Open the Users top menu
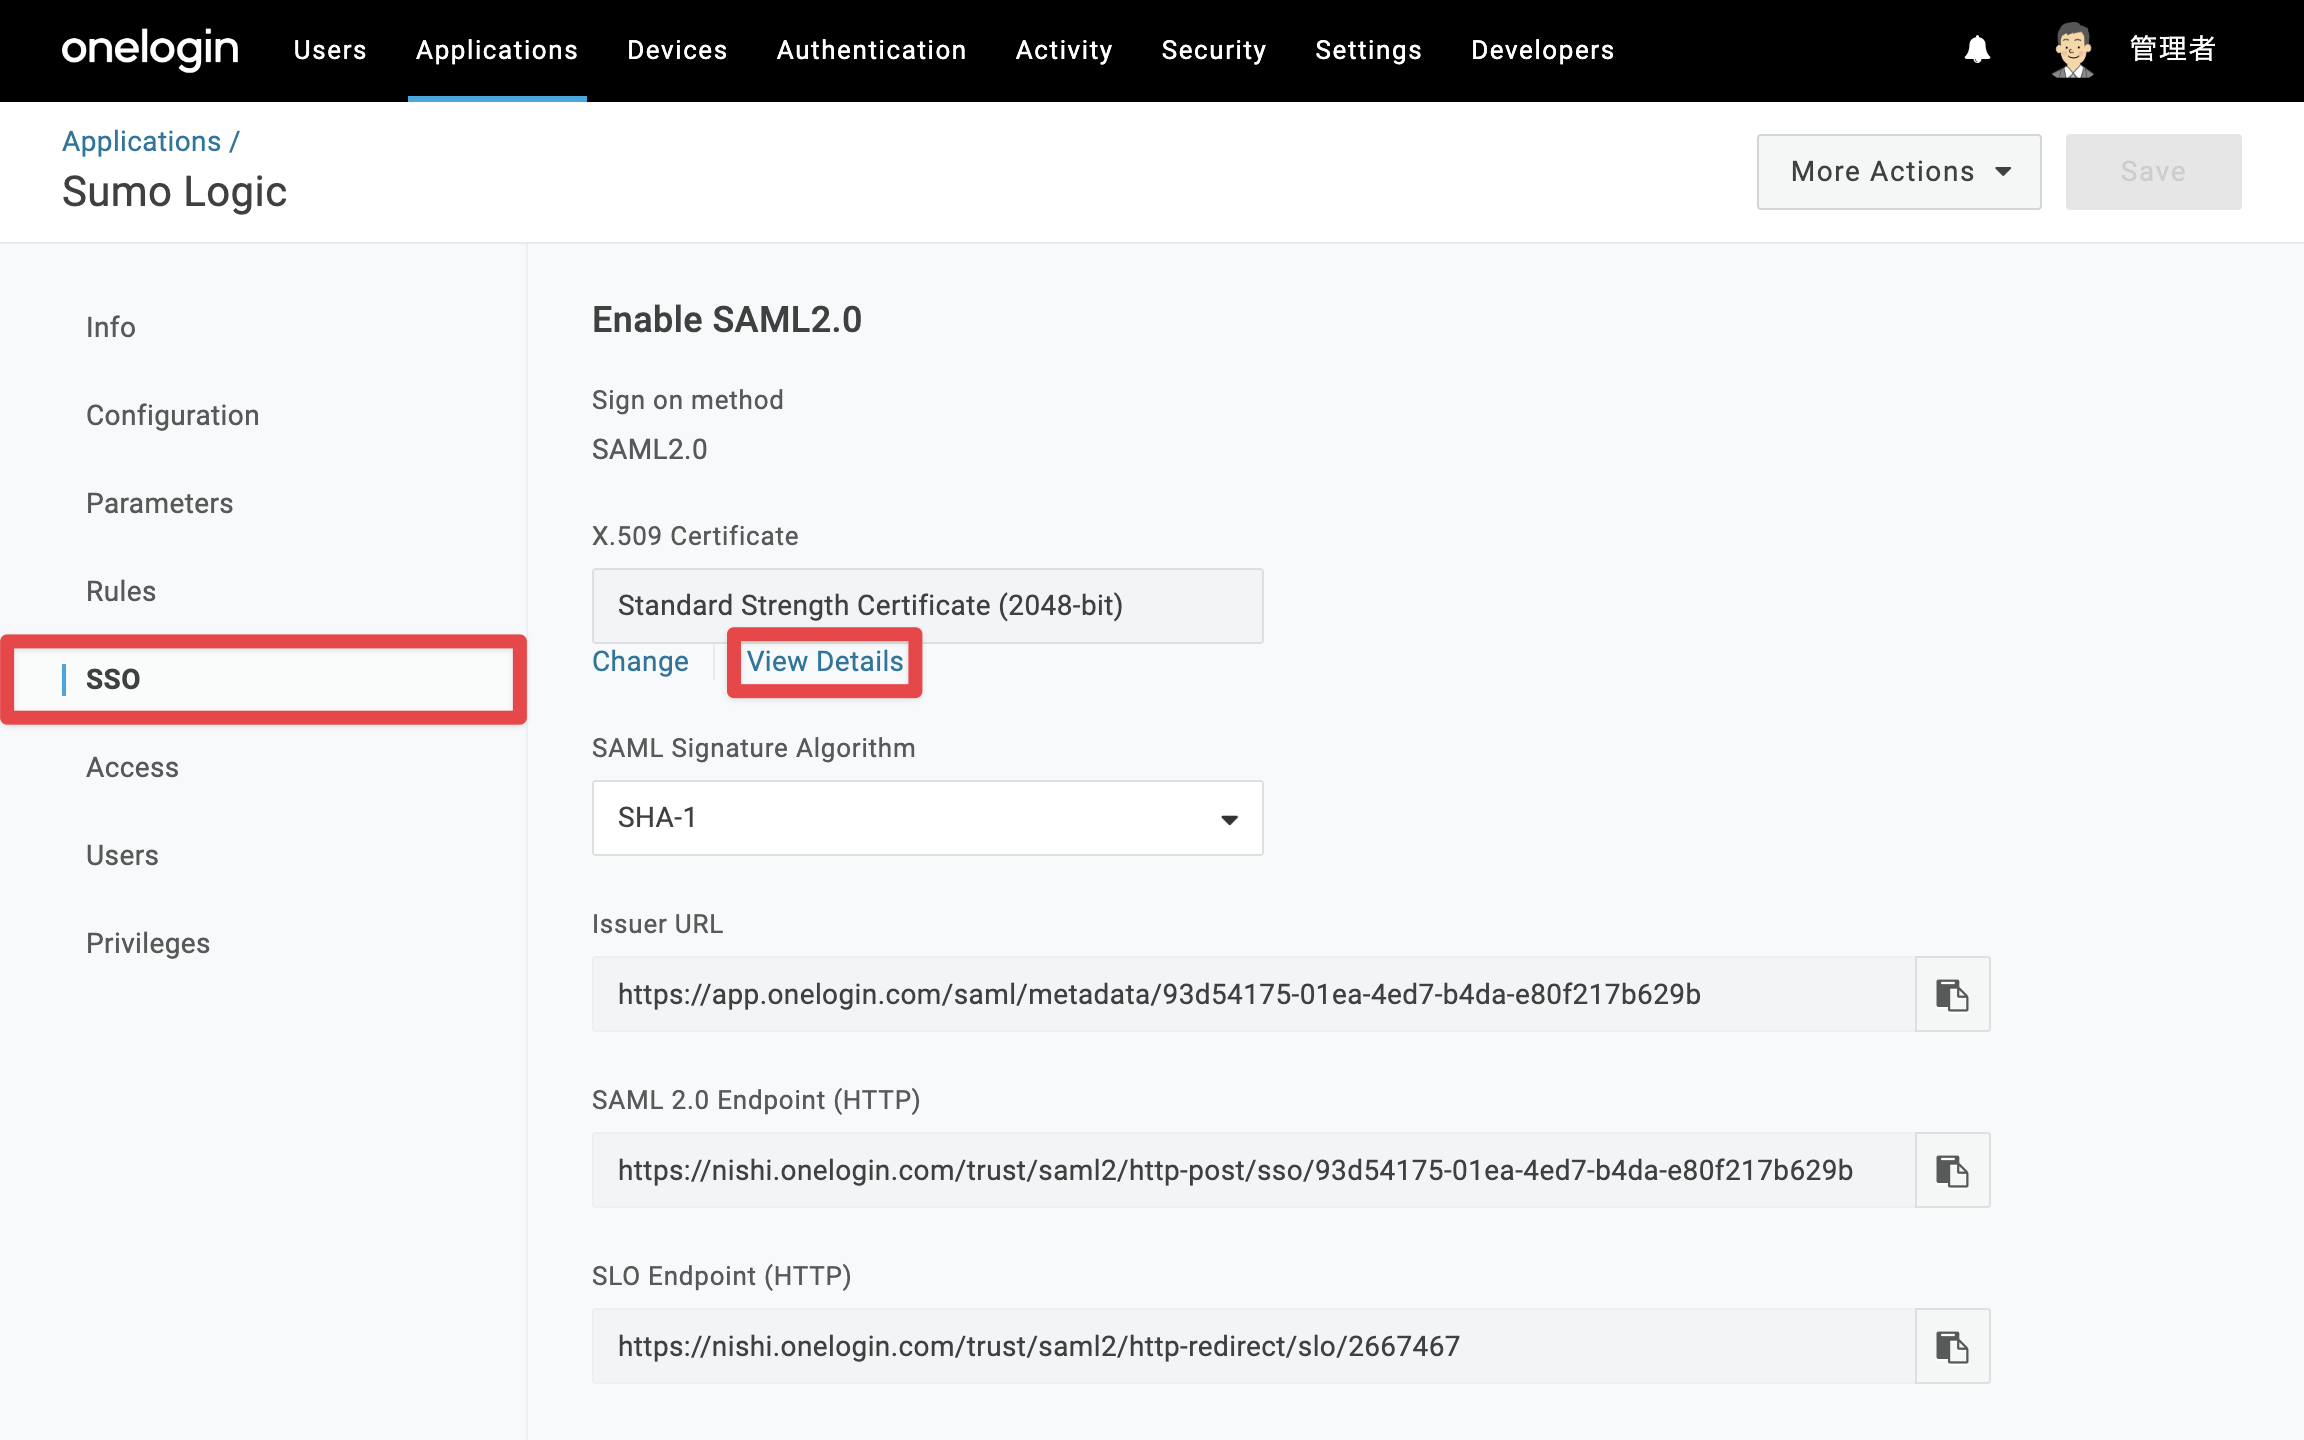The image size is (2304, 1440). [330, 50]
